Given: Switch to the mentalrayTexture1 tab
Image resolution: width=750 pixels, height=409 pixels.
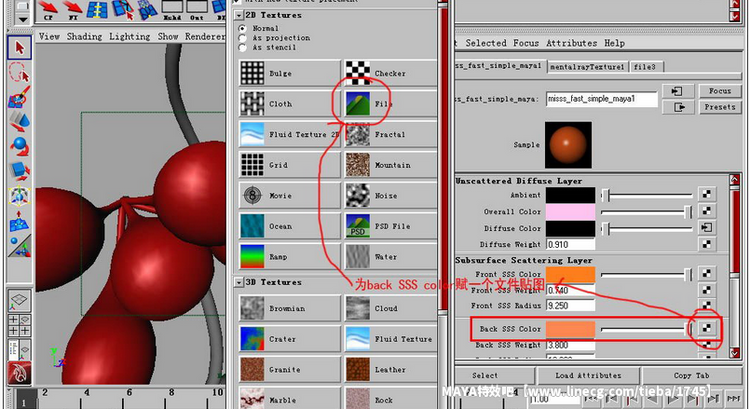Looking at the screenshot, I should pos(587,67).
